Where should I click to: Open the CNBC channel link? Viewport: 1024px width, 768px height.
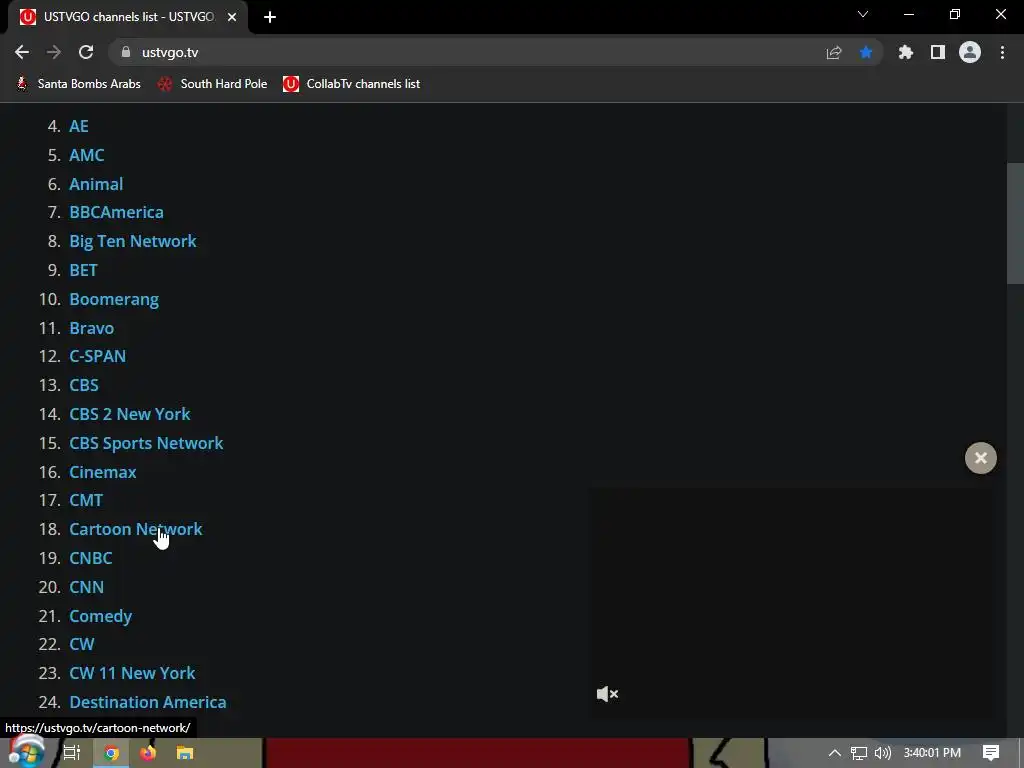pos(91,558)
